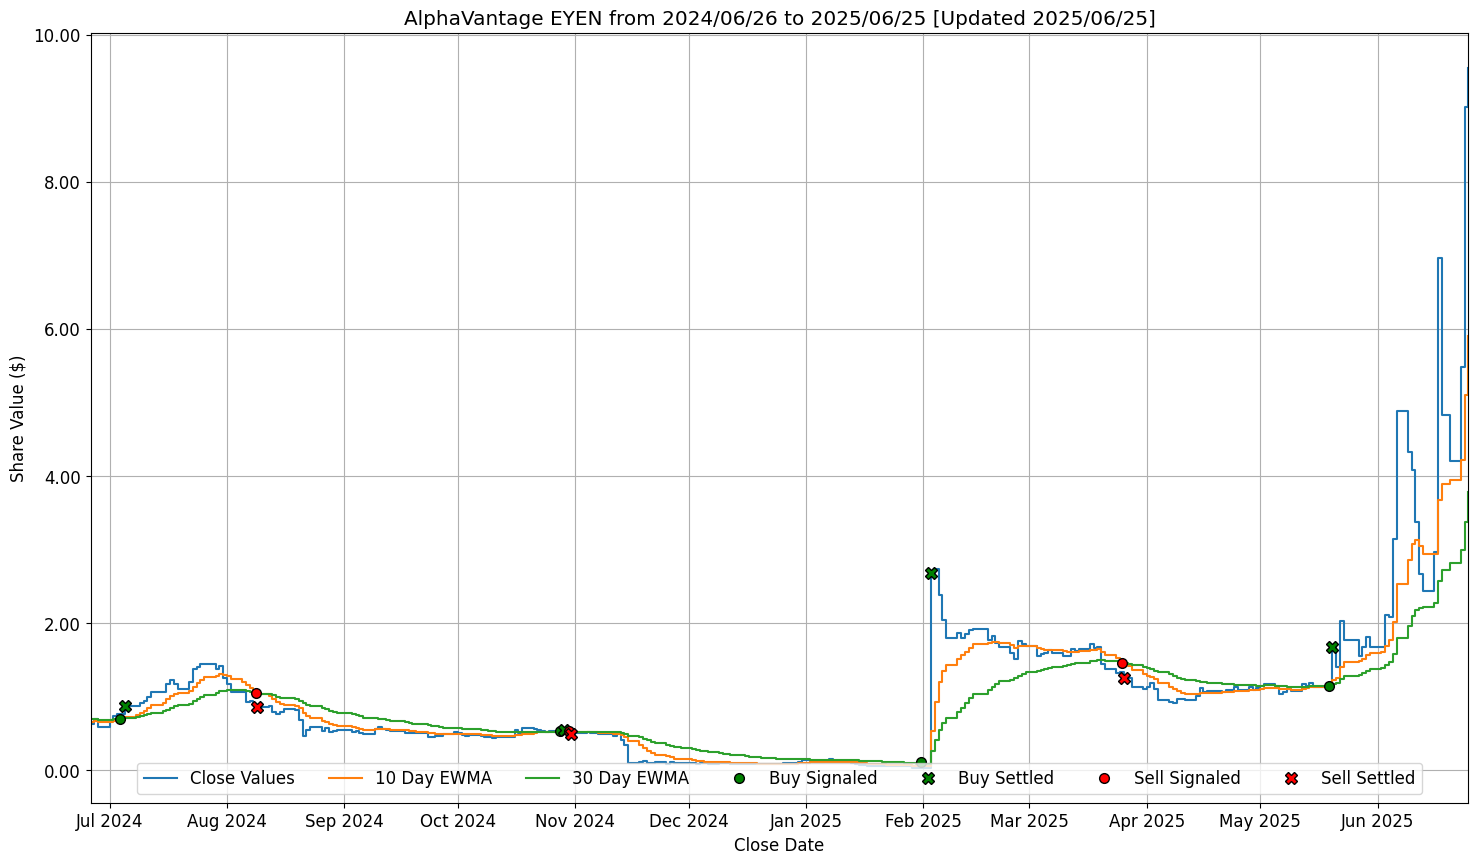Click the 'Close Date' x-axis label
This screenshot has height=864, width=1478.
point(779,846)
